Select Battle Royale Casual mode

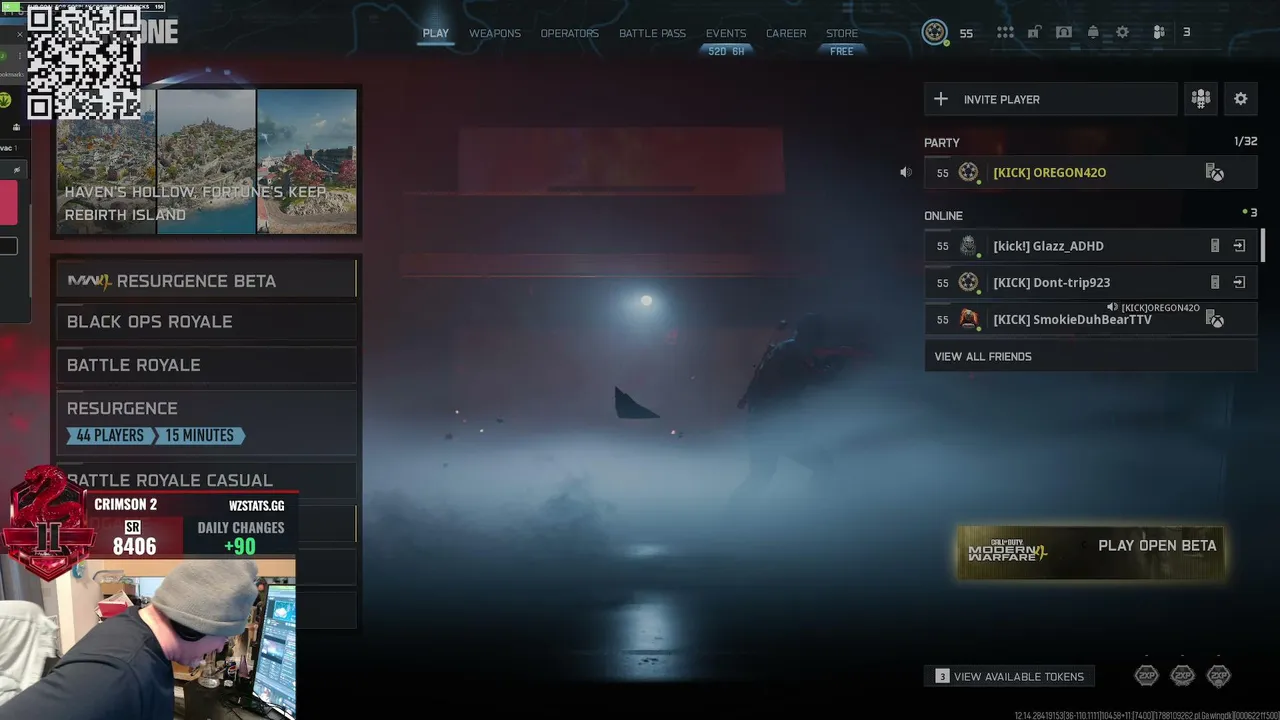pos(206,480)
